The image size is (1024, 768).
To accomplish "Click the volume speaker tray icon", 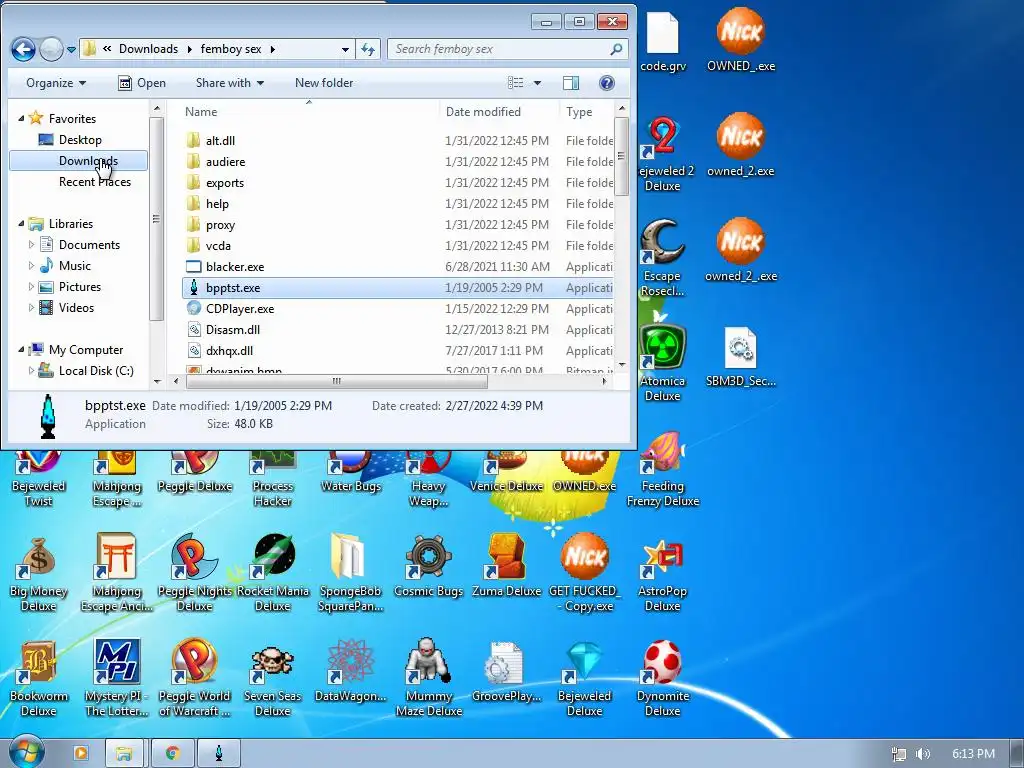I will pyautogui.click(x=922, y=754).
